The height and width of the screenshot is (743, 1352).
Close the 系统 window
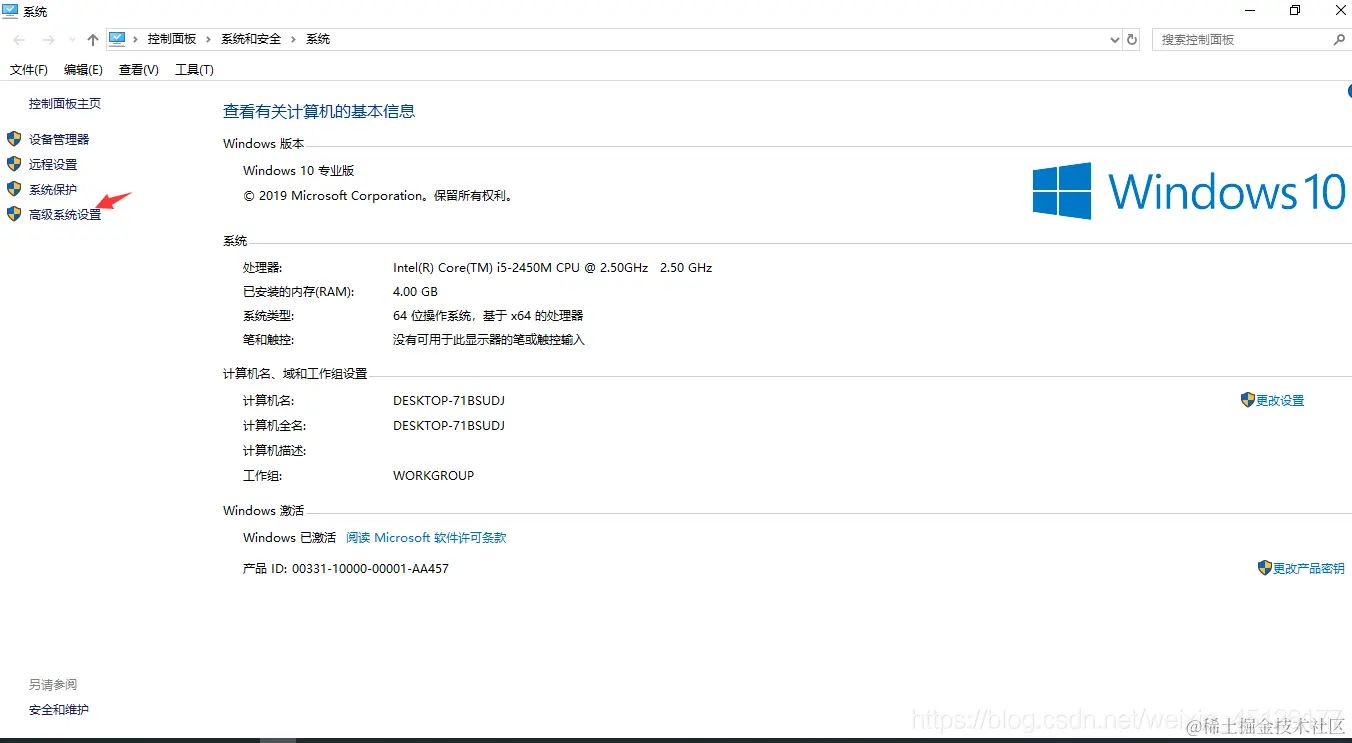point(1340,10)
